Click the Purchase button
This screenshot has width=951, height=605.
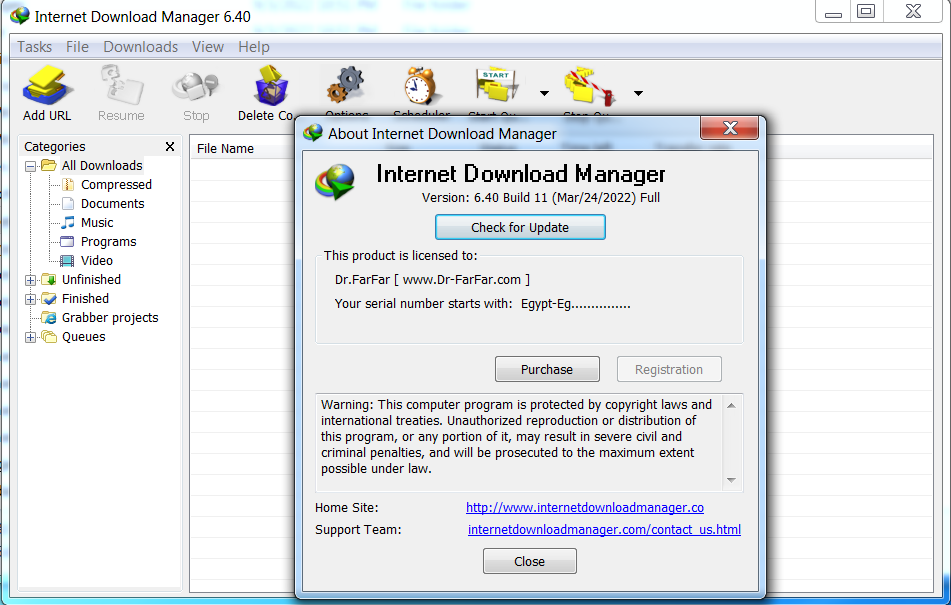pyautogui.click(x=547, y=370)
